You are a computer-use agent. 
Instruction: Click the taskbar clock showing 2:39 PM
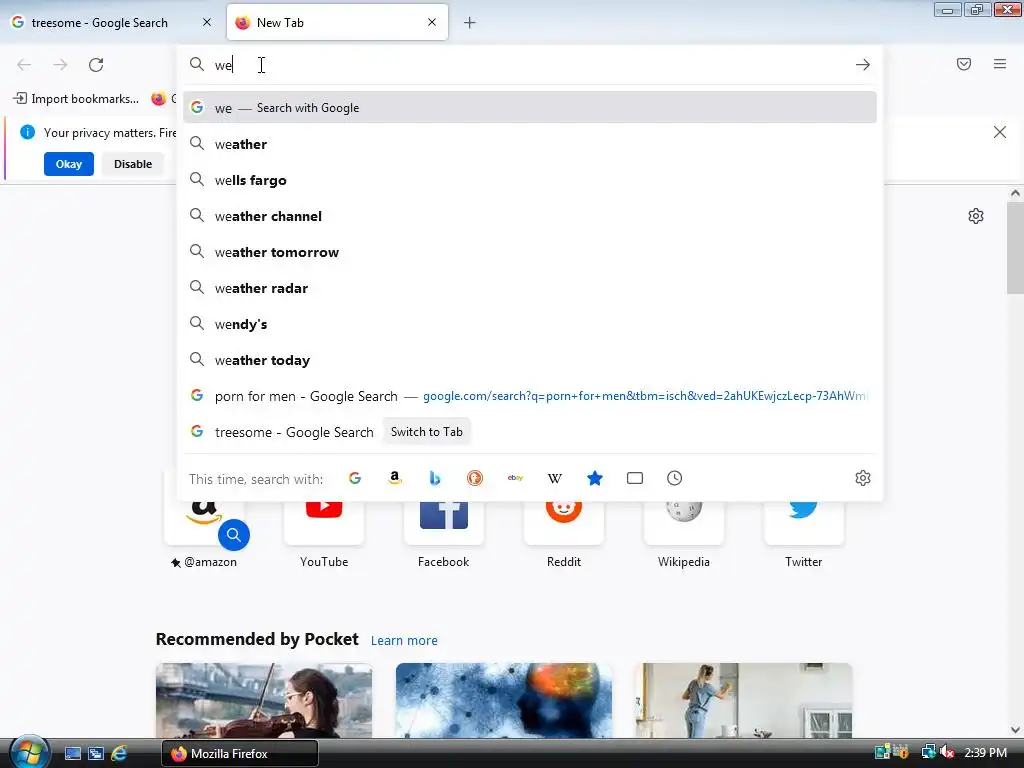pos(985,753)
